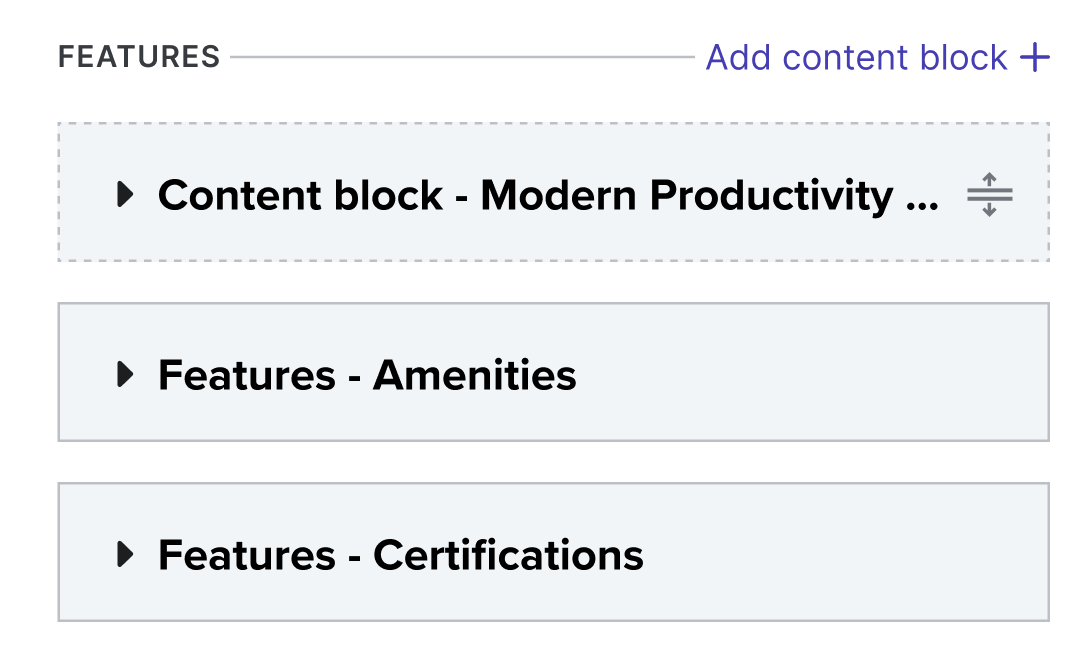Click the down arrow of the reorder handle
Viewport: 1088px width, 660px height.
point(990,209)
